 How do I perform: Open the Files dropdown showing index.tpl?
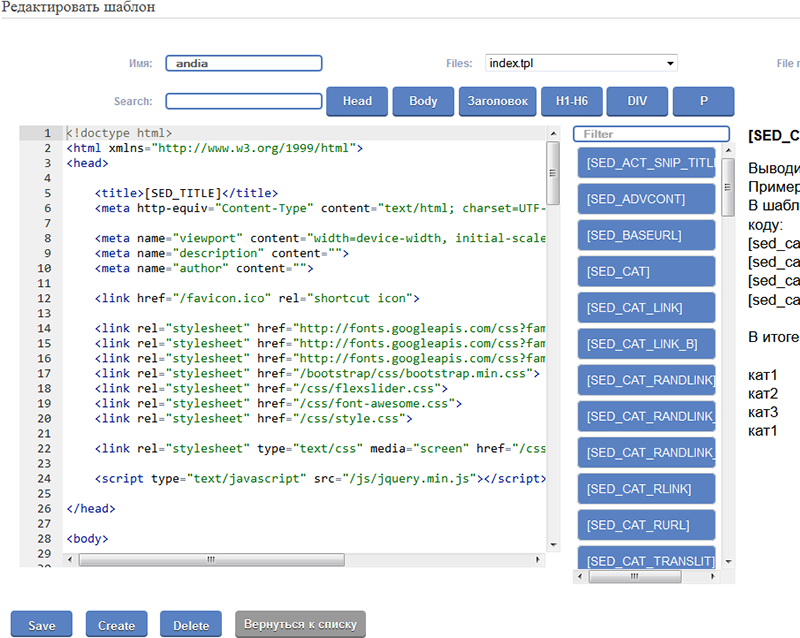point(581,63)
